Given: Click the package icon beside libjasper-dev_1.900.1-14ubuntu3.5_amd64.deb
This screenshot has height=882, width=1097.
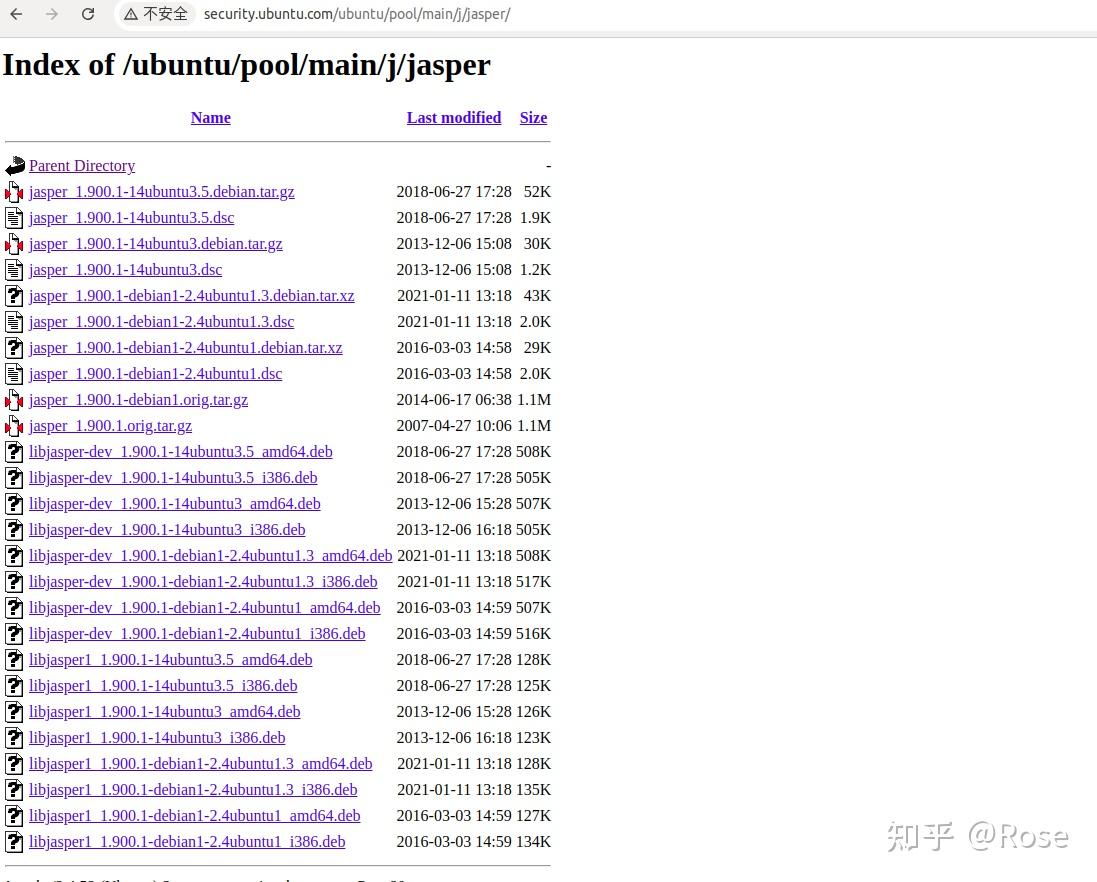Looking at the screenshot, I should [x=14, y=451].
